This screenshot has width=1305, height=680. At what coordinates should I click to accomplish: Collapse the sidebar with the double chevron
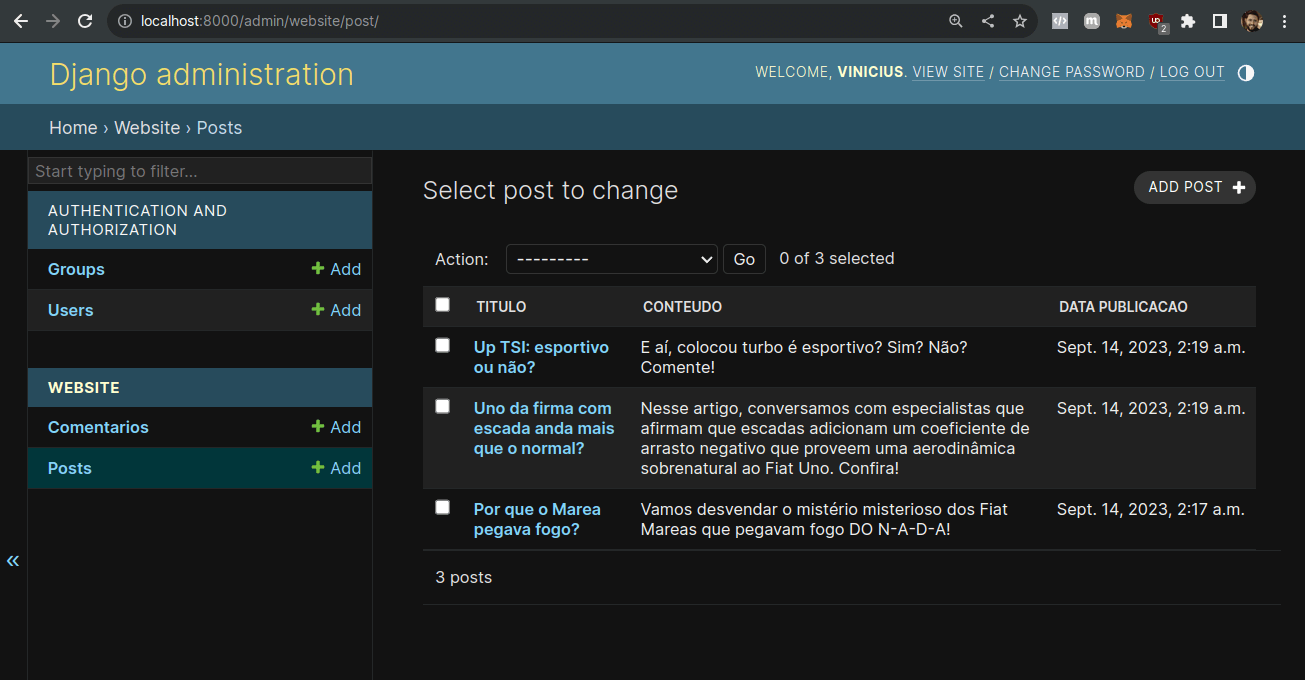(13, 560)
